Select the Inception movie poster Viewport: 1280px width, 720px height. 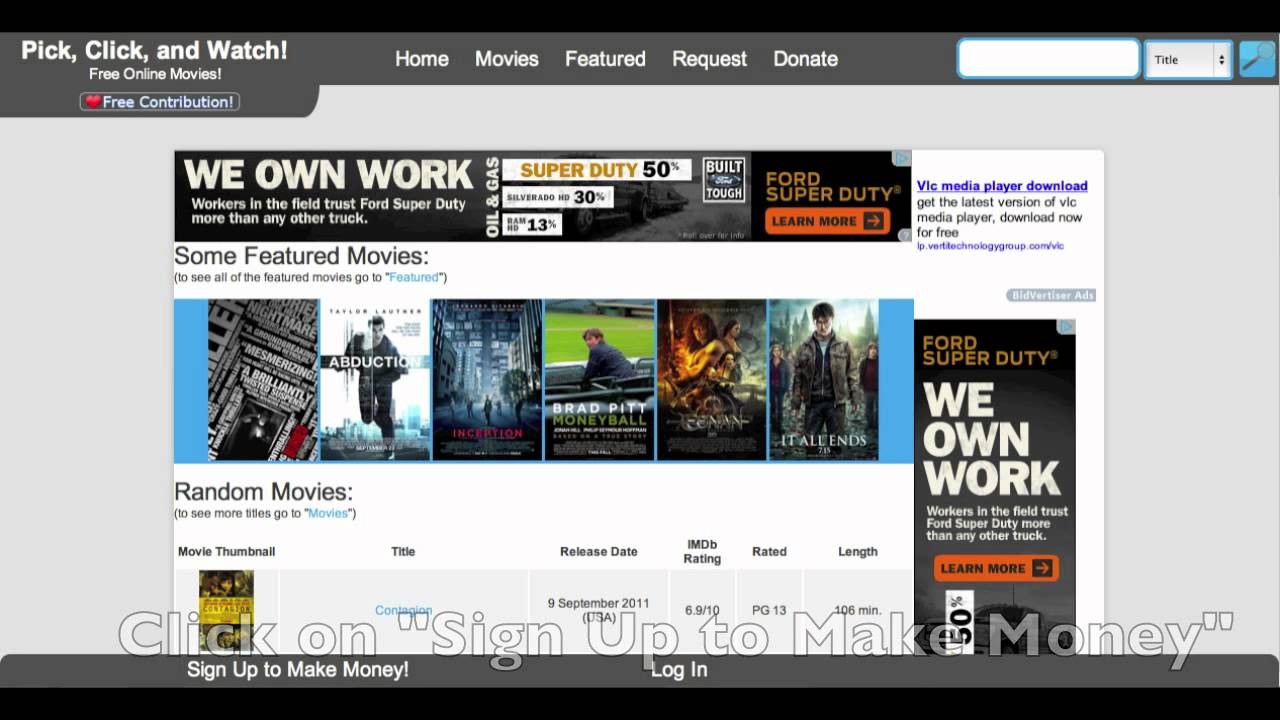pyautogui.click(x=487, y=380)
